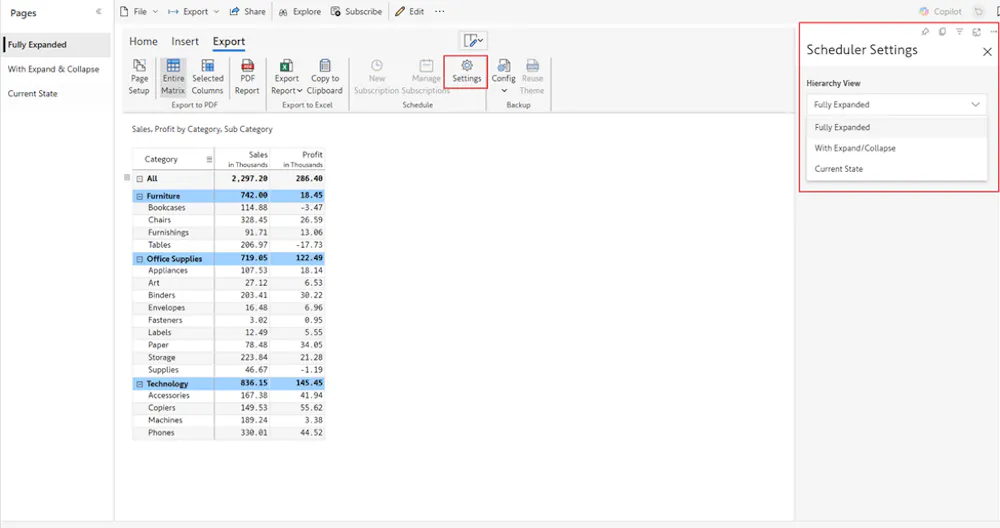
Task: Open Copilot
Action: coord(940,11)
